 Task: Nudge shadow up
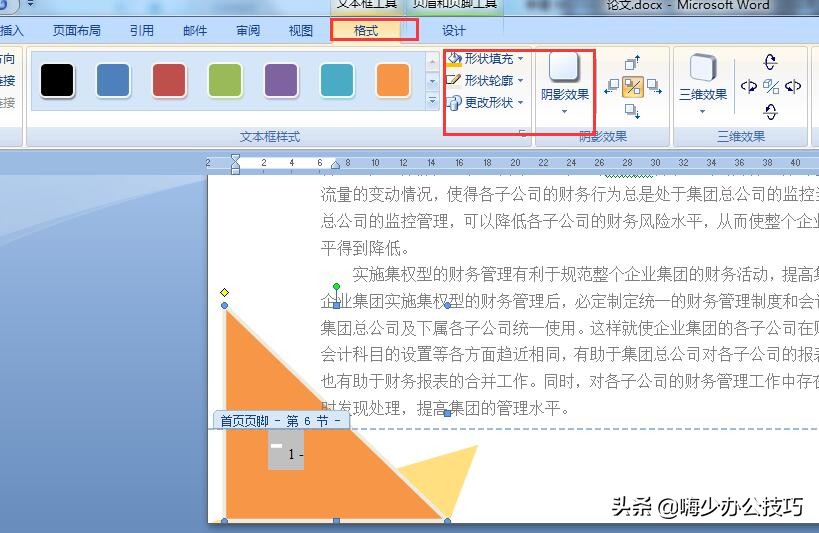point(633,63)
